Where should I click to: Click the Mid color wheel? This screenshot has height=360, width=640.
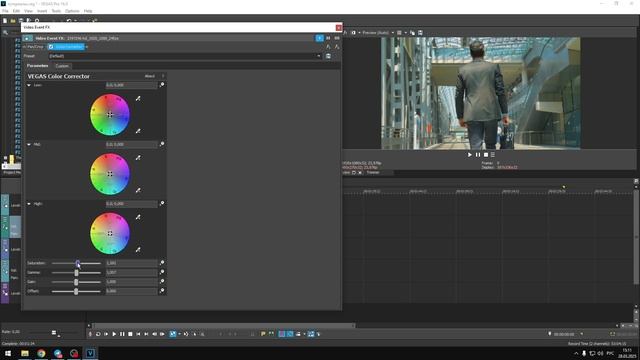[110, 174]
